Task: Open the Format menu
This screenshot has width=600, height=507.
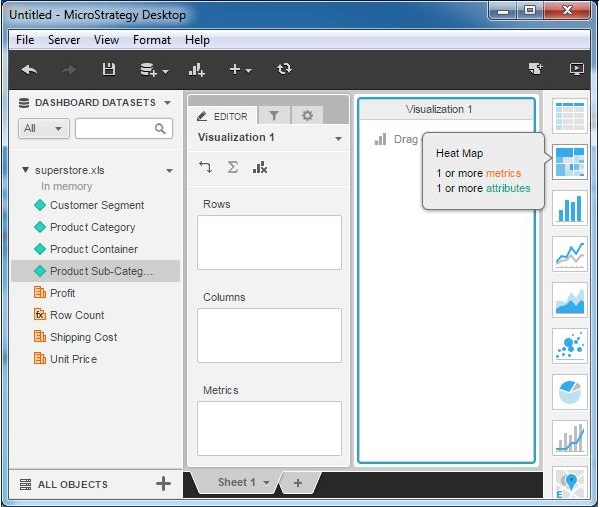Action: point(152,40)
